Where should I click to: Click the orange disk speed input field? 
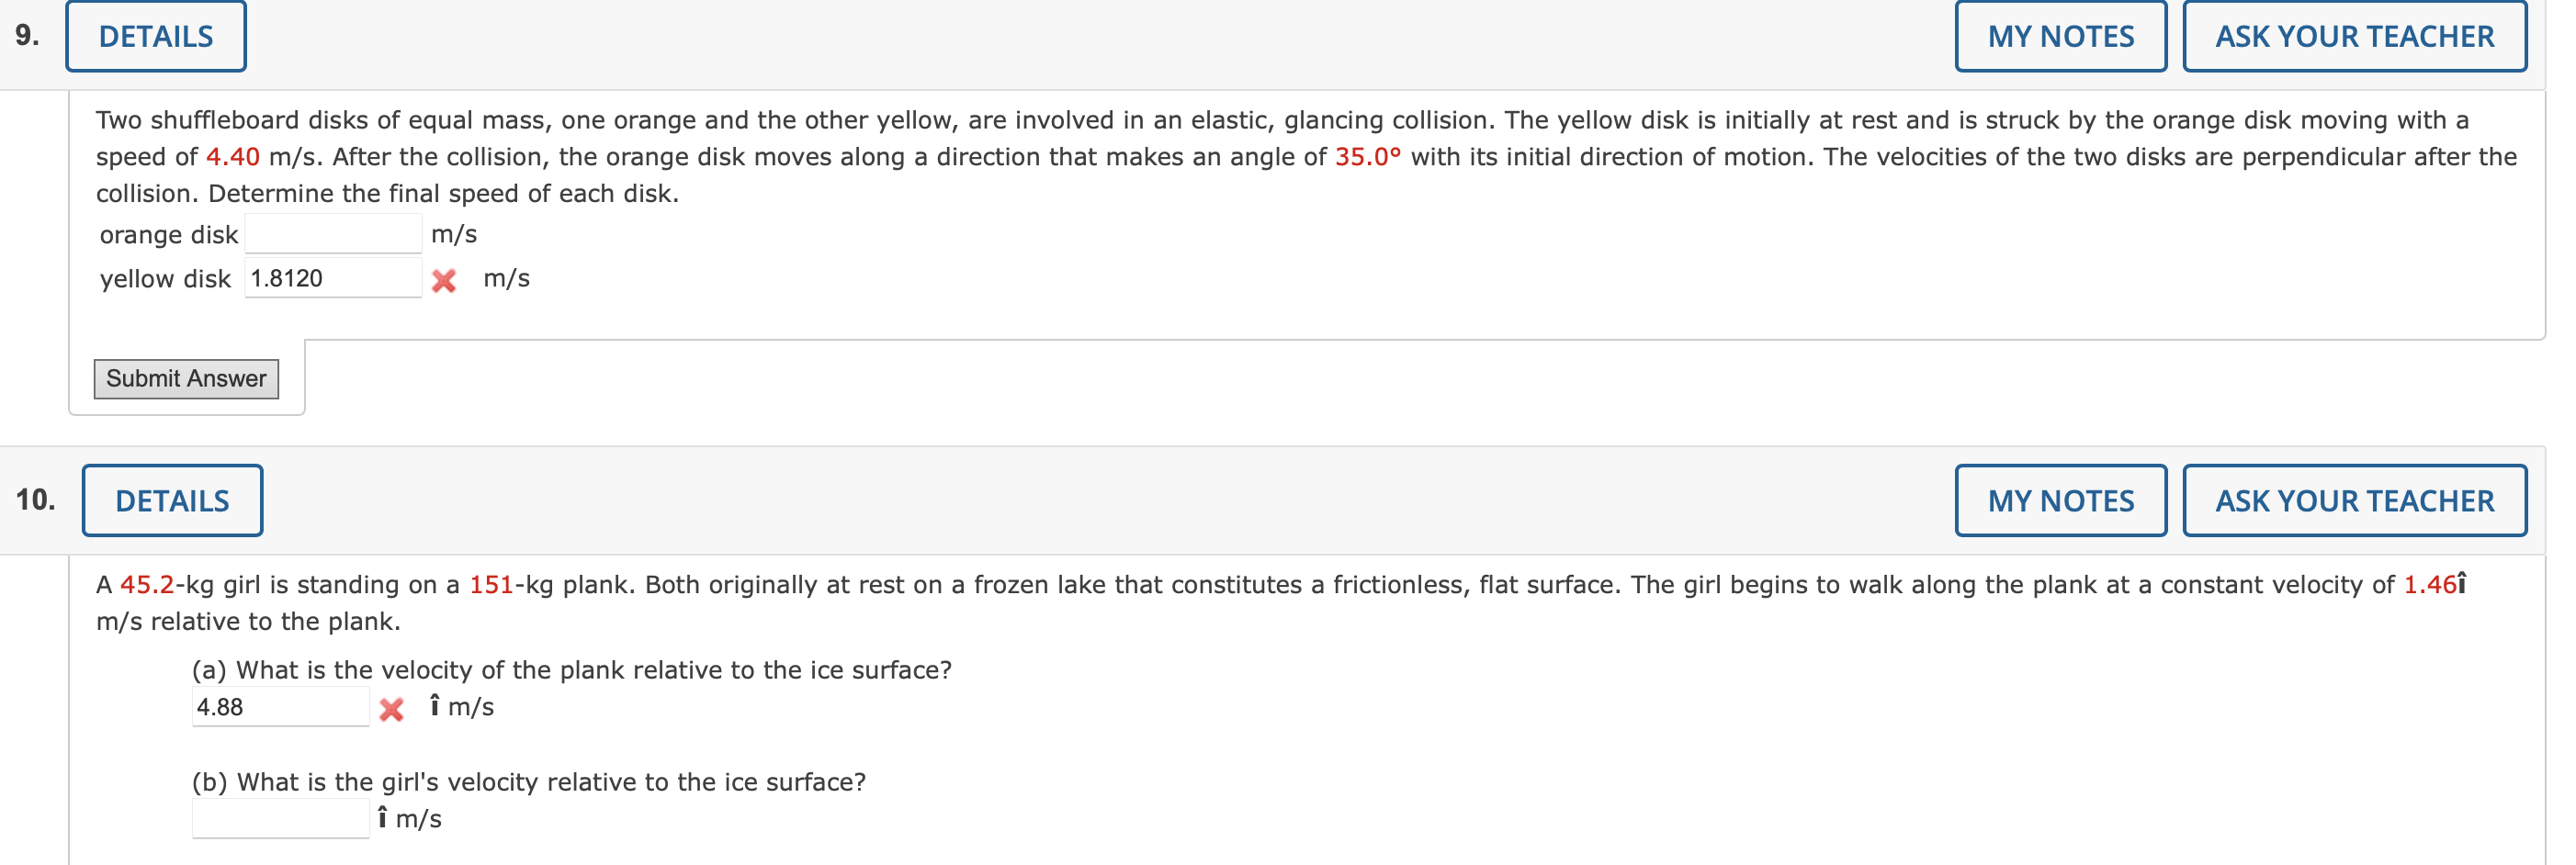[333, 233]
